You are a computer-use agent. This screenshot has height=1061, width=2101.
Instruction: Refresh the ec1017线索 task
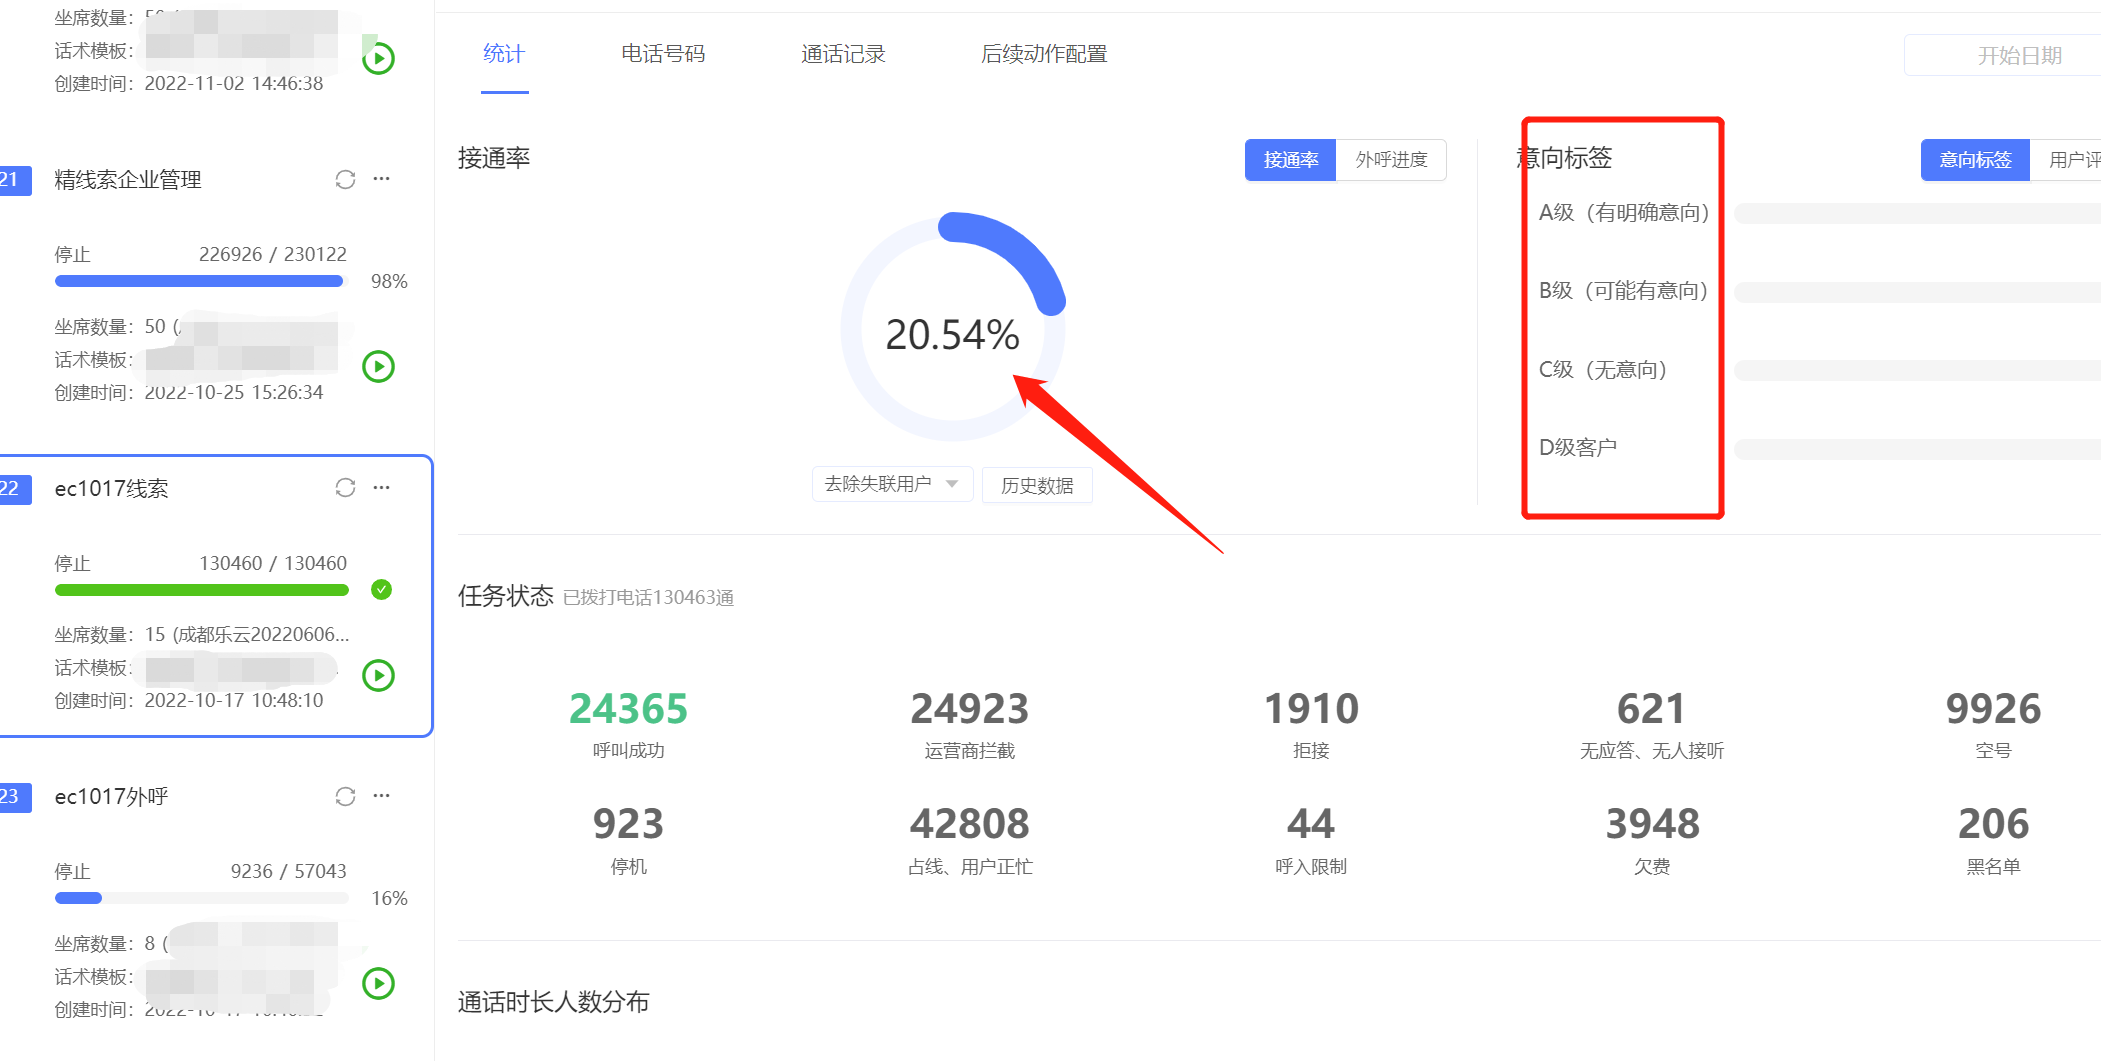click(345, 487)
